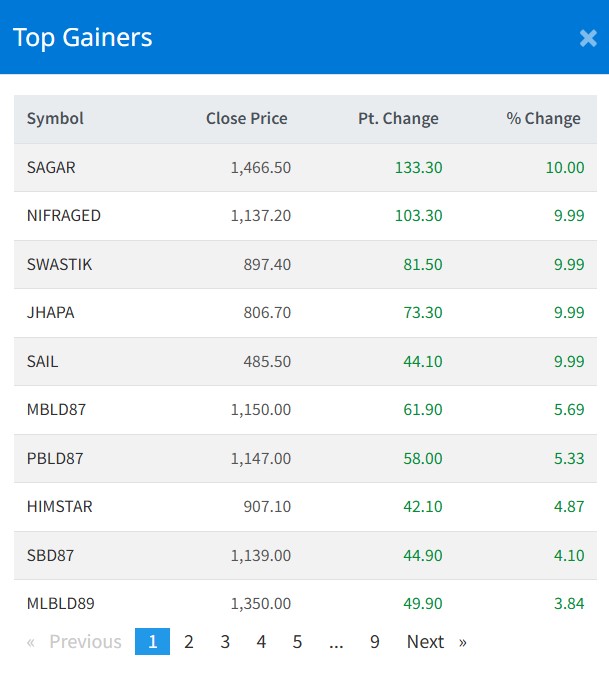The image size is (609, 693).
Task: Select current page 1 button
Action: pos(152,642)
